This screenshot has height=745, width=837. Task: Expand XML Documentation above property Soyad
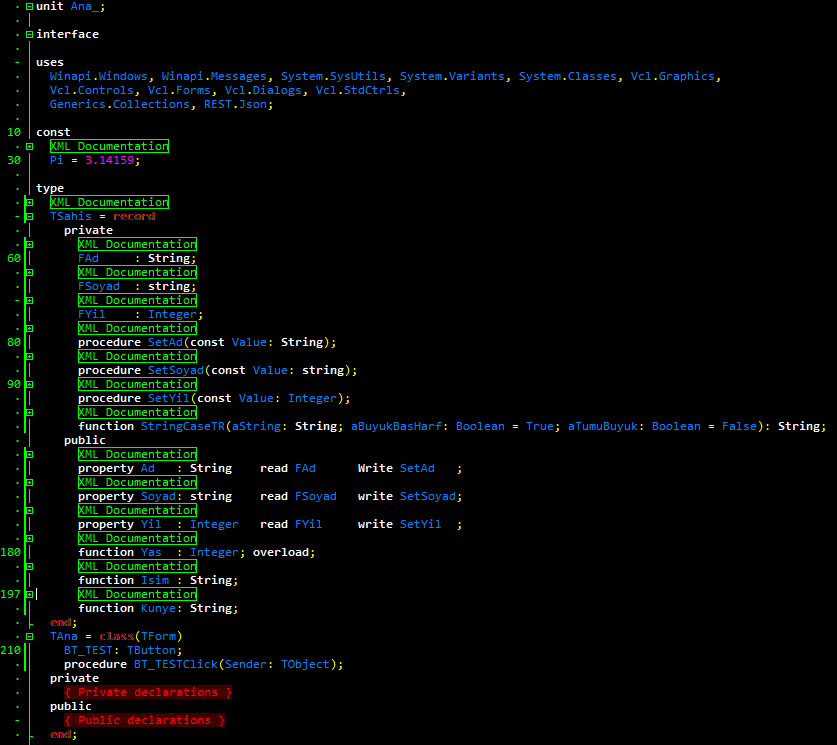[x=30, y=482]
